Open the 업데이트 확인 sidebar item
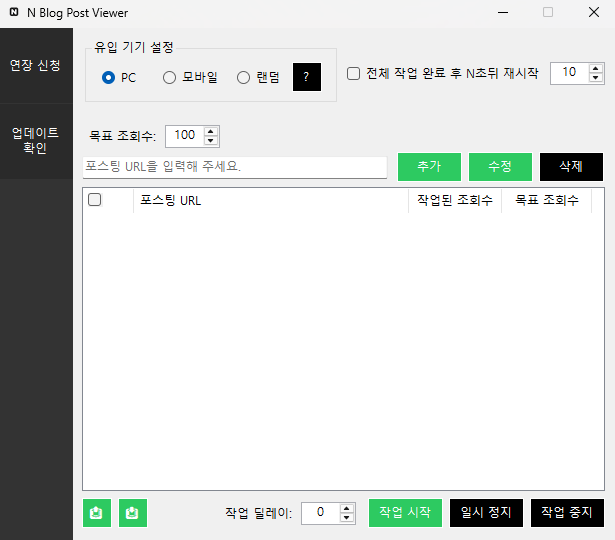Viewport: 615px width, 540px height. (36, 141)
